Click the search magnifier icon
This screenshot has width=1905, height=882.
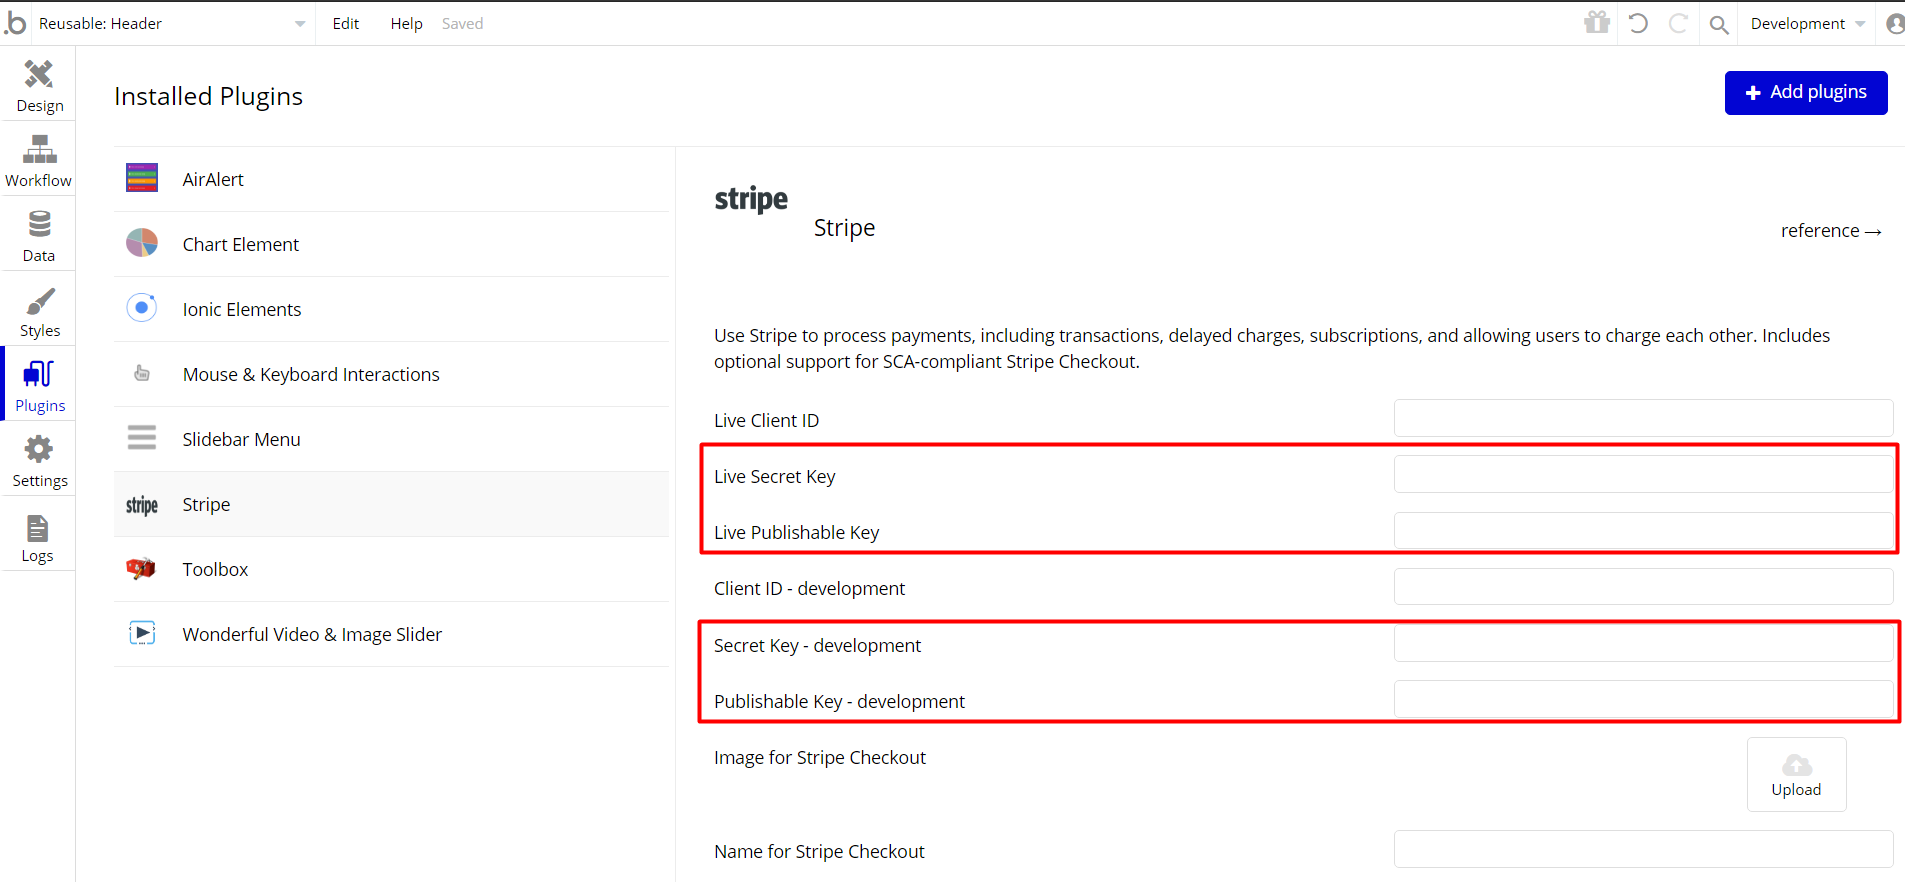click(x=1718, y=24)
